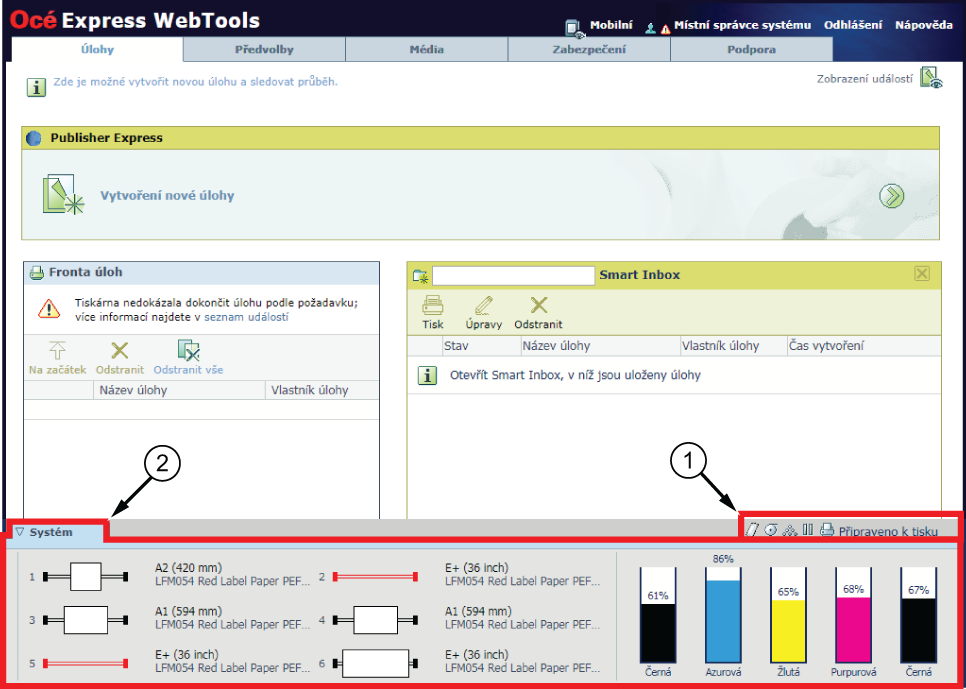Click the Žlutá 65% ink level bar
The height and width of the screenshot is (689, 966).
point(788,615)
